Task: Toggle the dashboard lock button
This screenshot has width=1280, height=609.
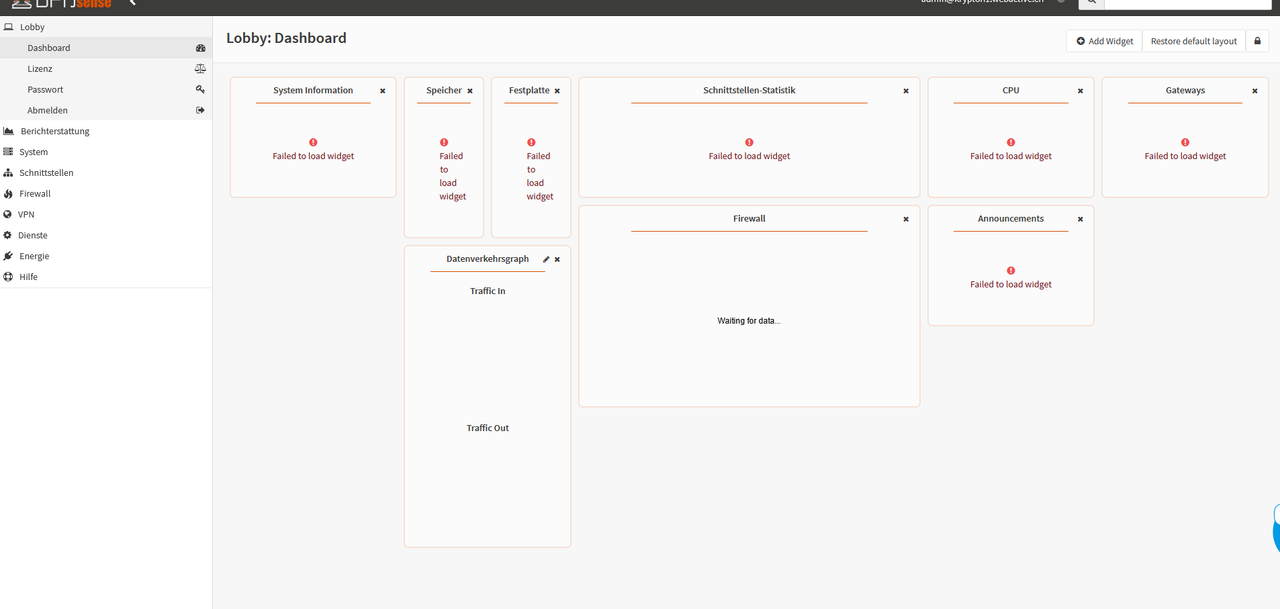Action: (1258, 41)
